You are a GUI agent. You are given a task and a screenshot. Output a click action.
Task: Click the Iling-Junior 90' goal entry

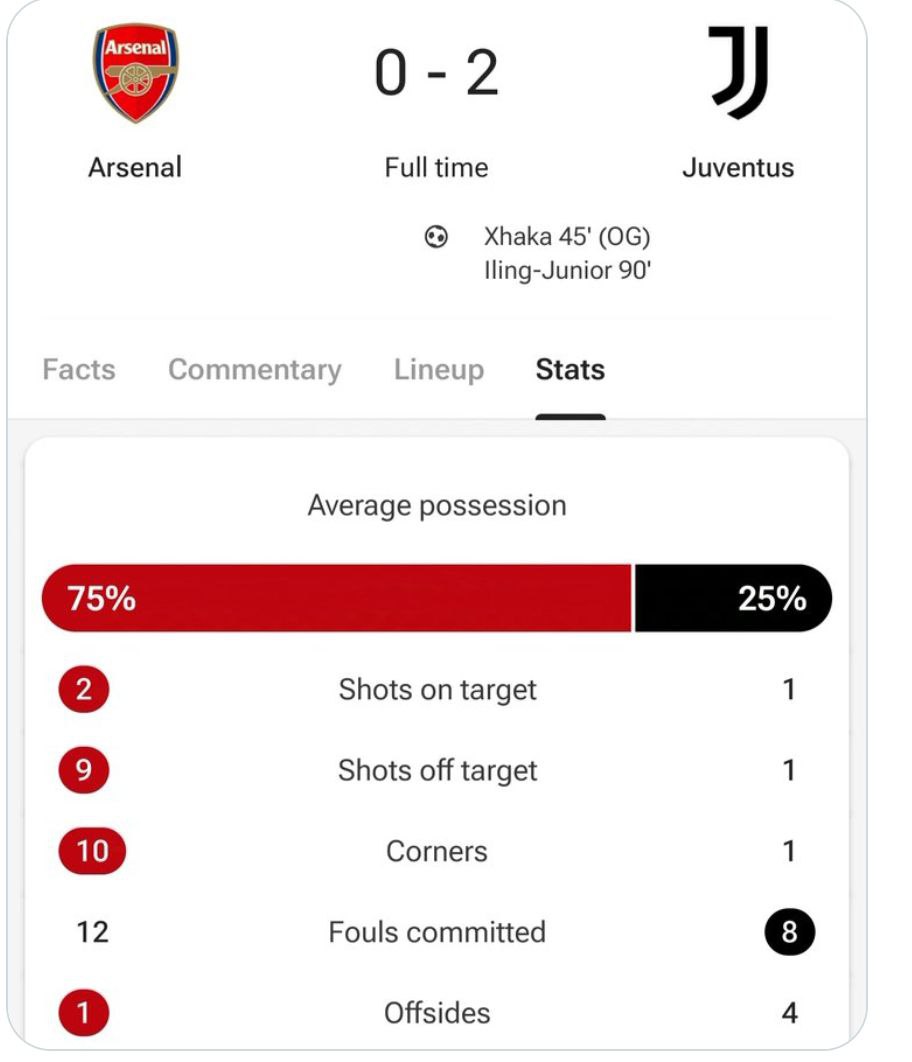pos(567,270)
